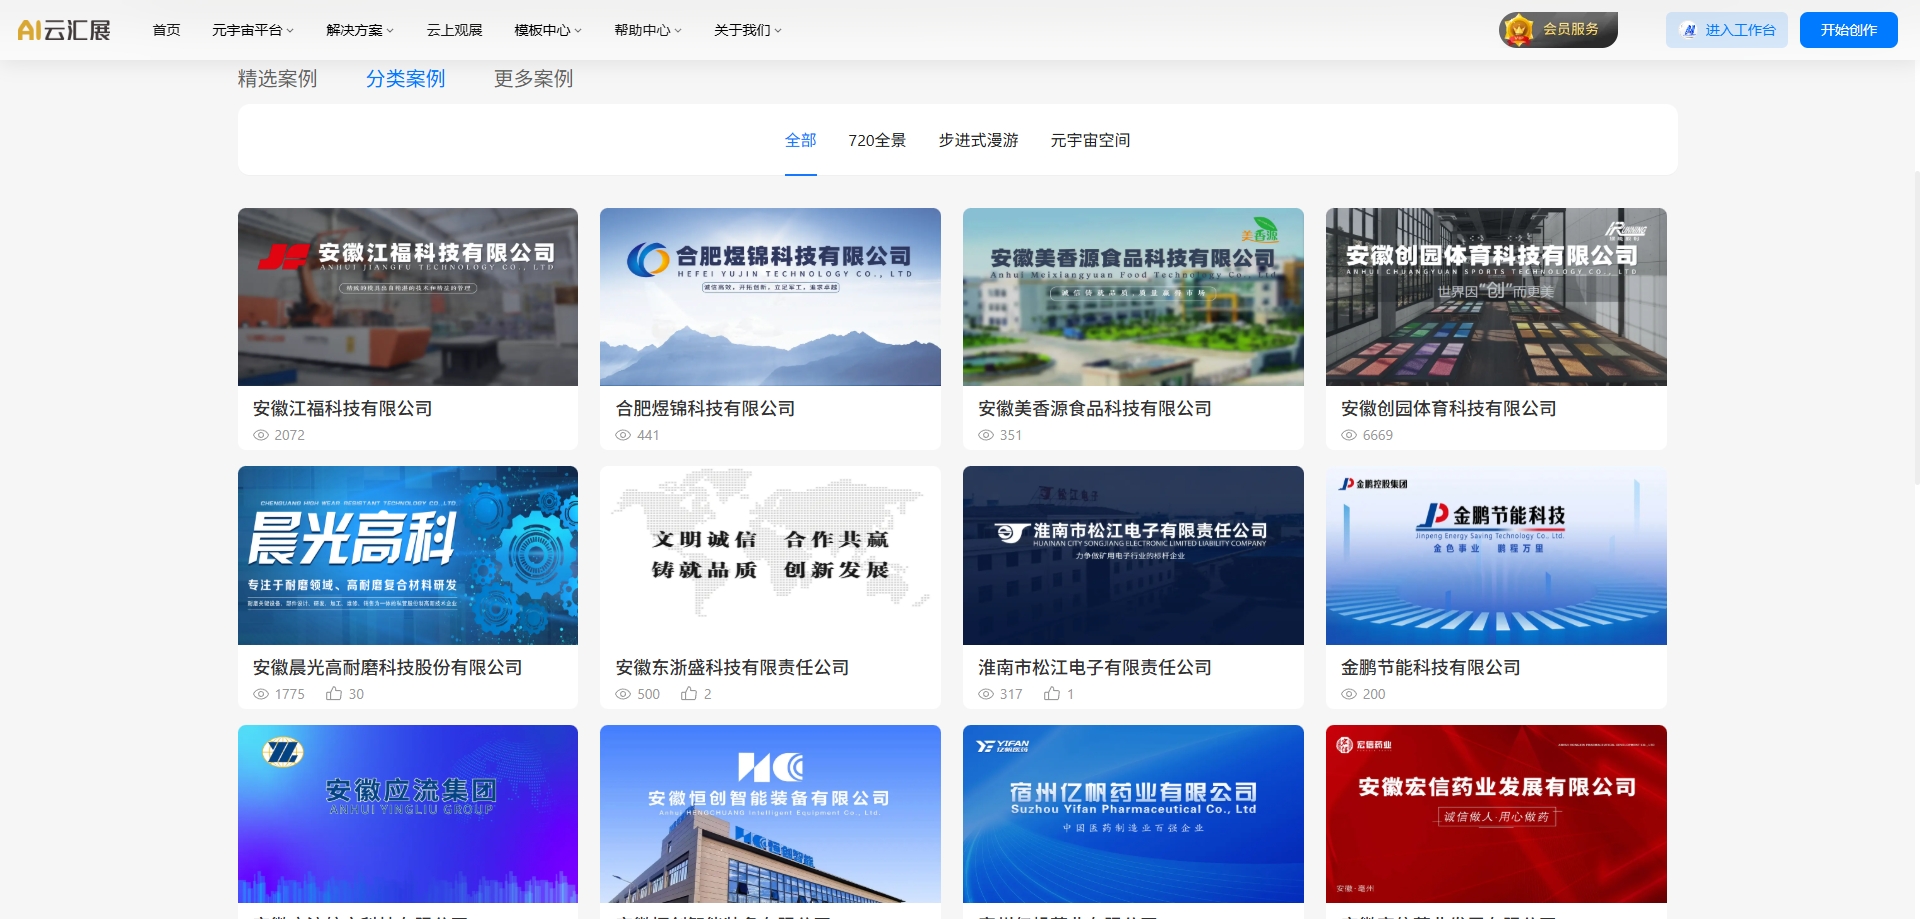The width and height of the screenshot is (1920, 919).
Task: Click thumbs-up icon on 淮南市松江电子 card
Action: tap(1052, 694)
